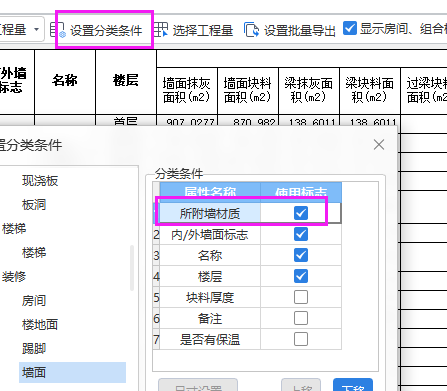Click the 上移 button
This screenshot has width=447, height=391.
tap(301, 385)
